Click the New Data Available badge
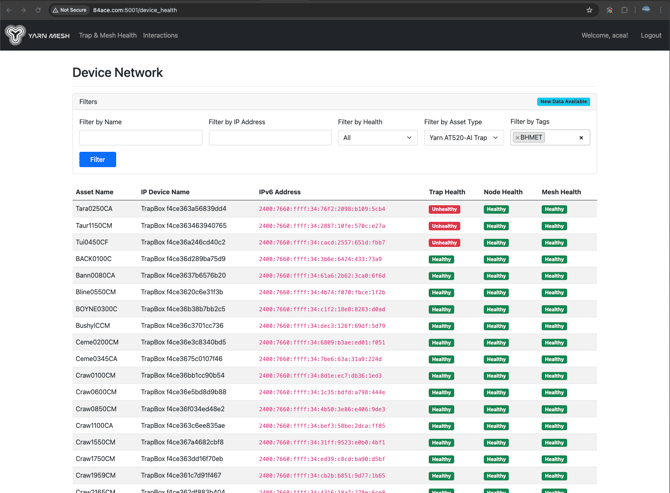The width and height of the screenshot is (670, 493). (x=563, y=102)
